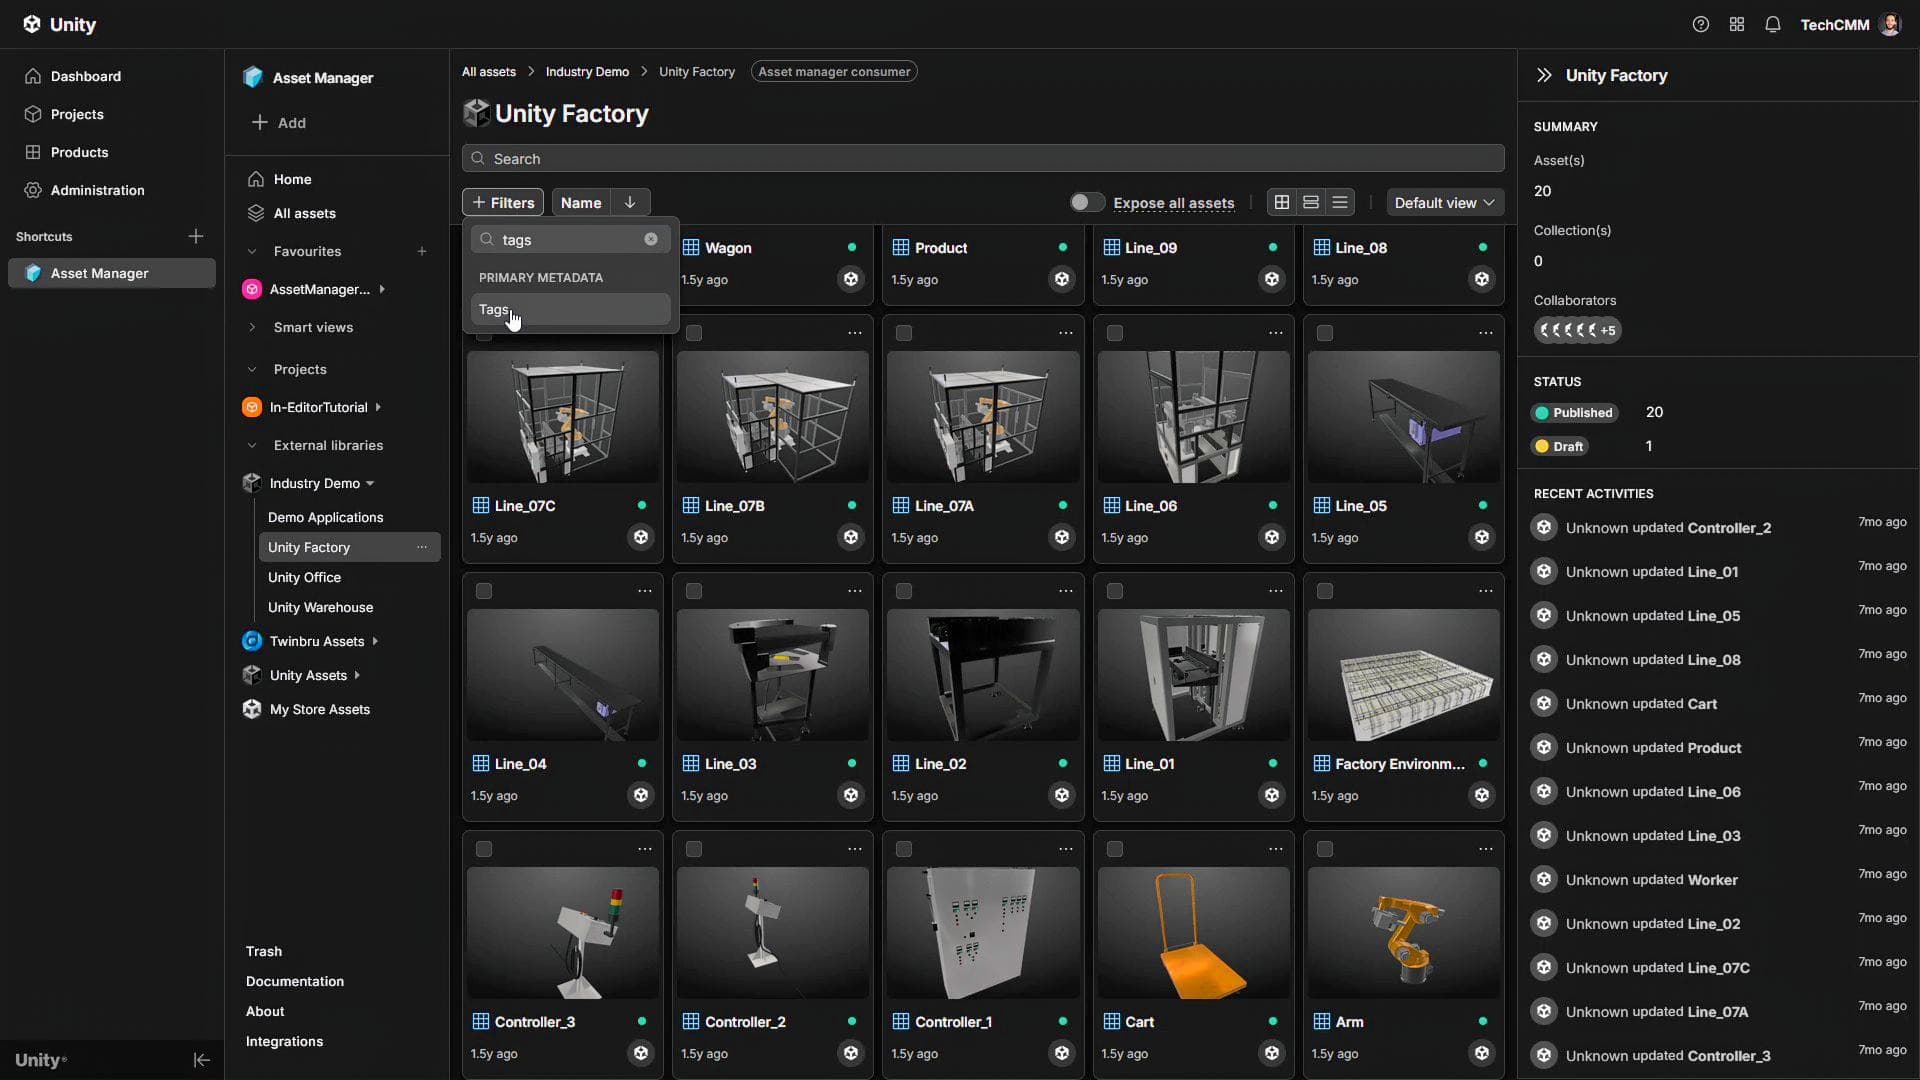Open Unity Factory row more options
This screenshot has width=1920, height=1080.
(422, 547)
